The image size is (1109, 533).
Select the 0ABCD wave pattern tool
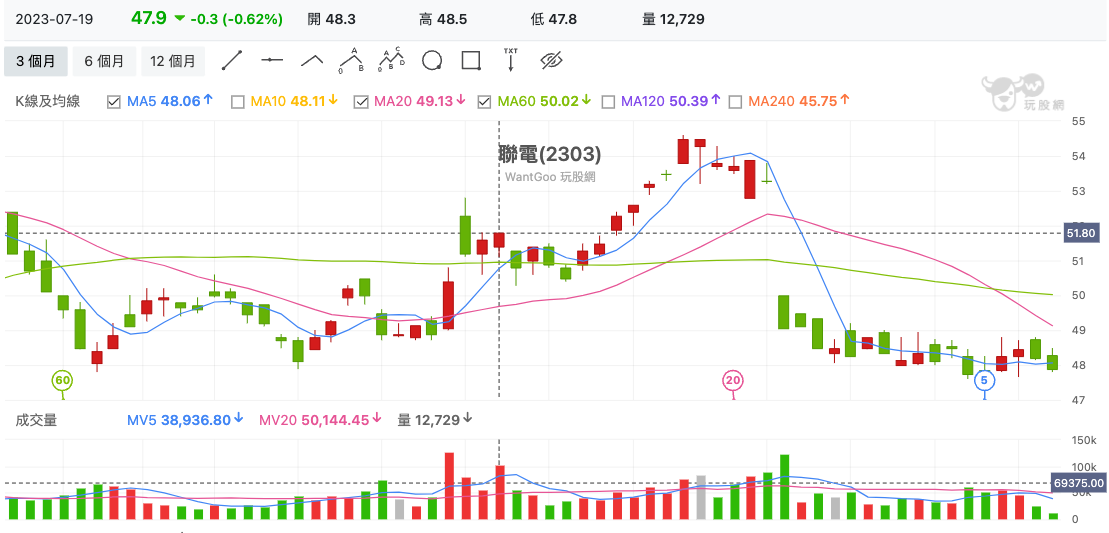tap(393, 61)
